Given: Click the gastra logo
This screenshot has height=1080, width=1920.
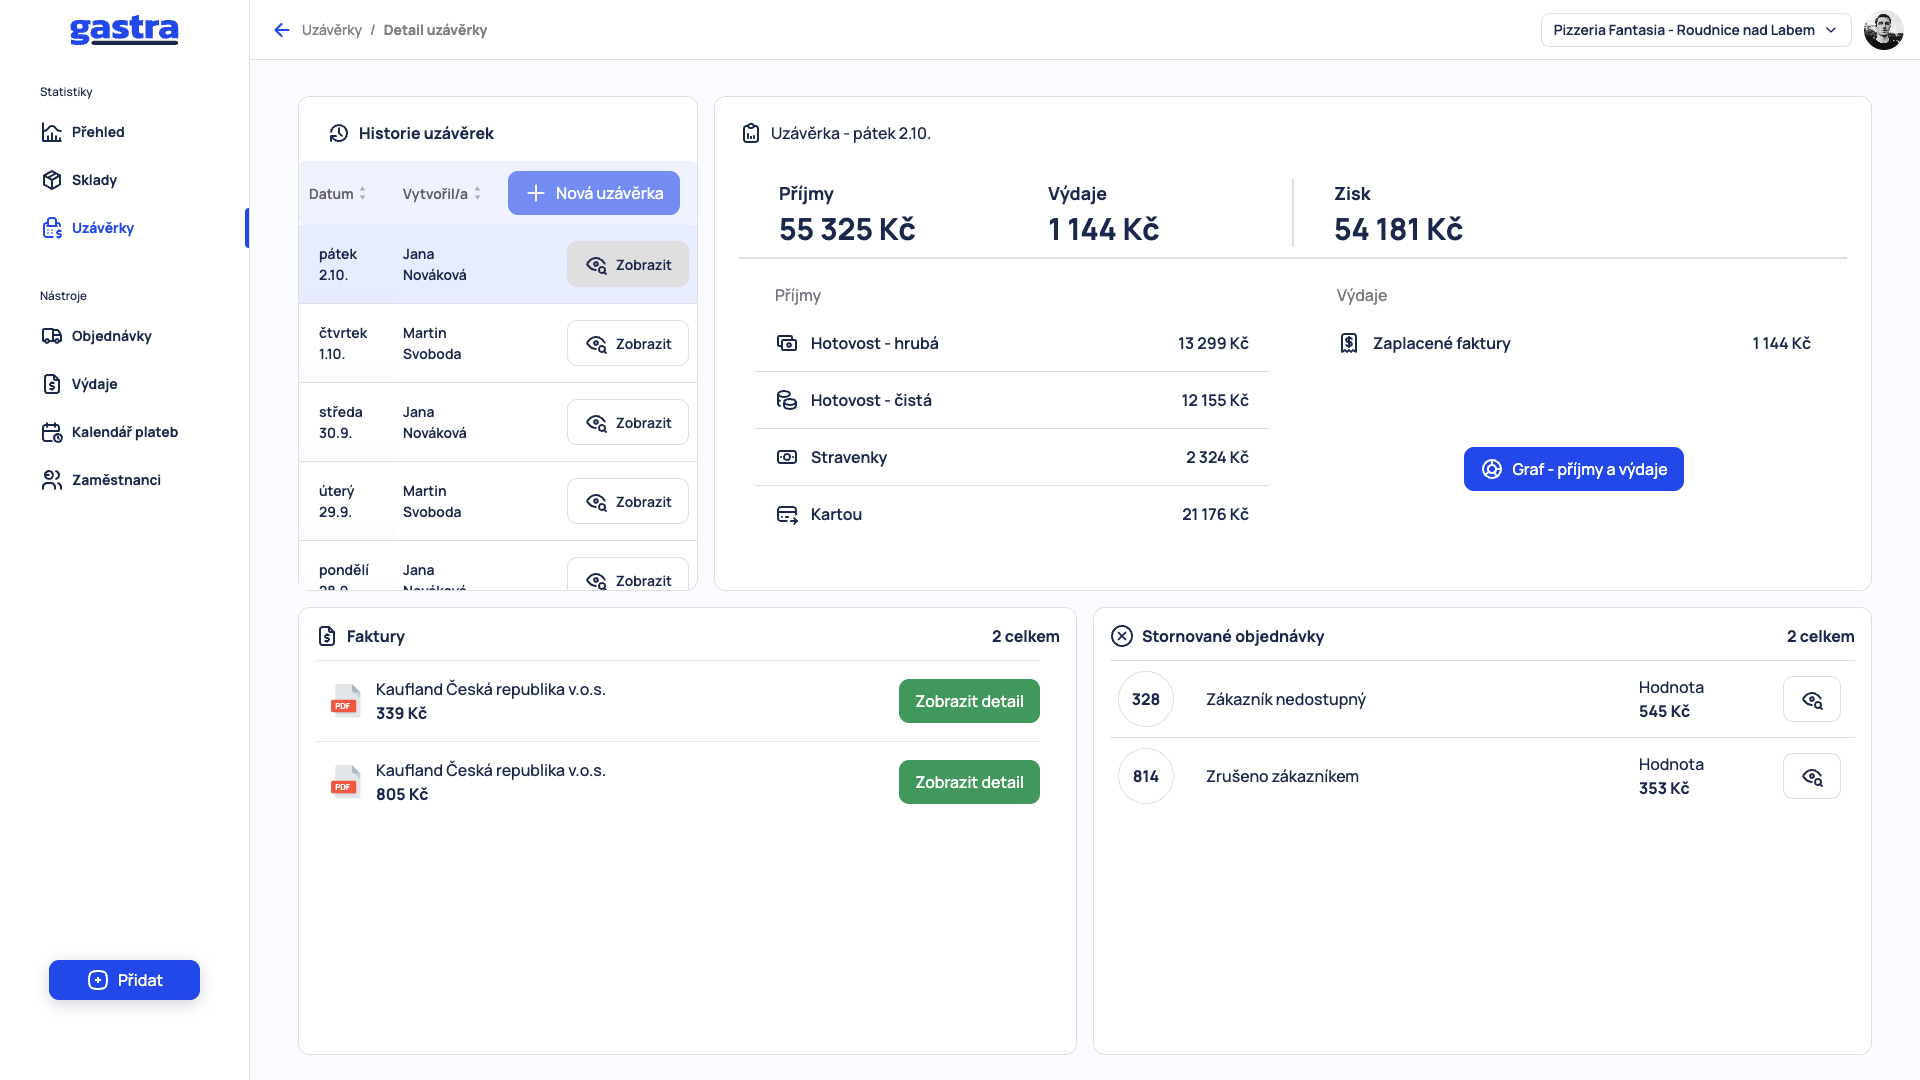Looking at the screenshot, I should [124, 30].
